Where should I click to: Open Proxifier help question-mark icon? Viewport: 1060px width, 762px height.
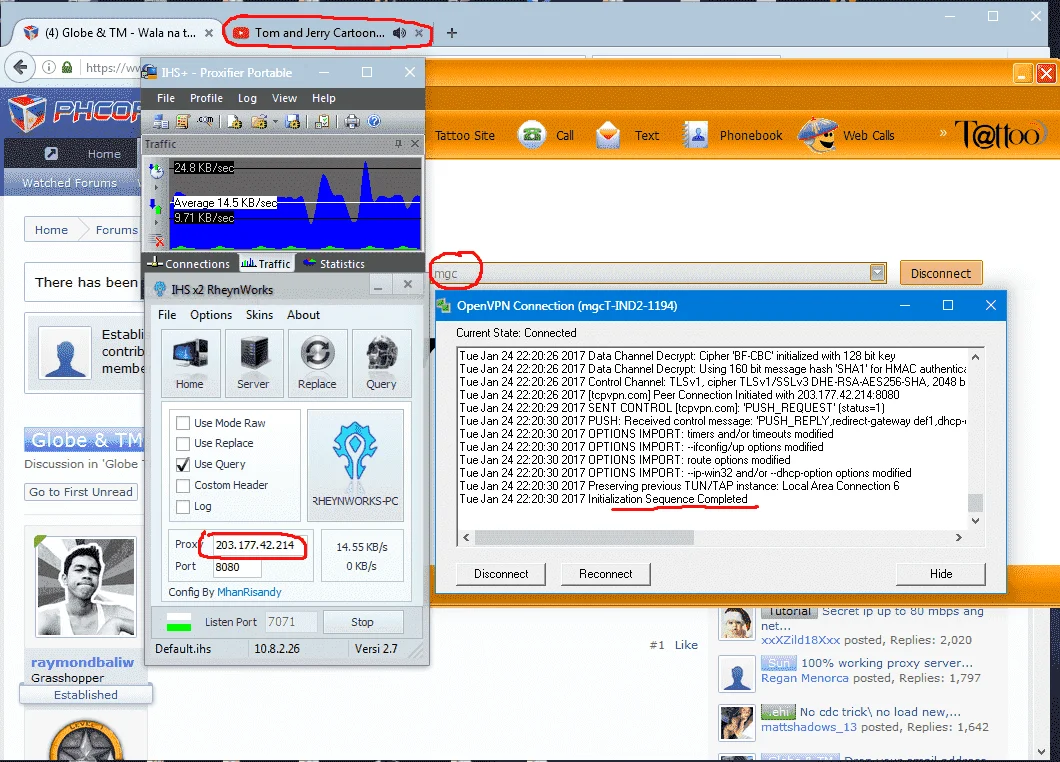coord(374,122)
